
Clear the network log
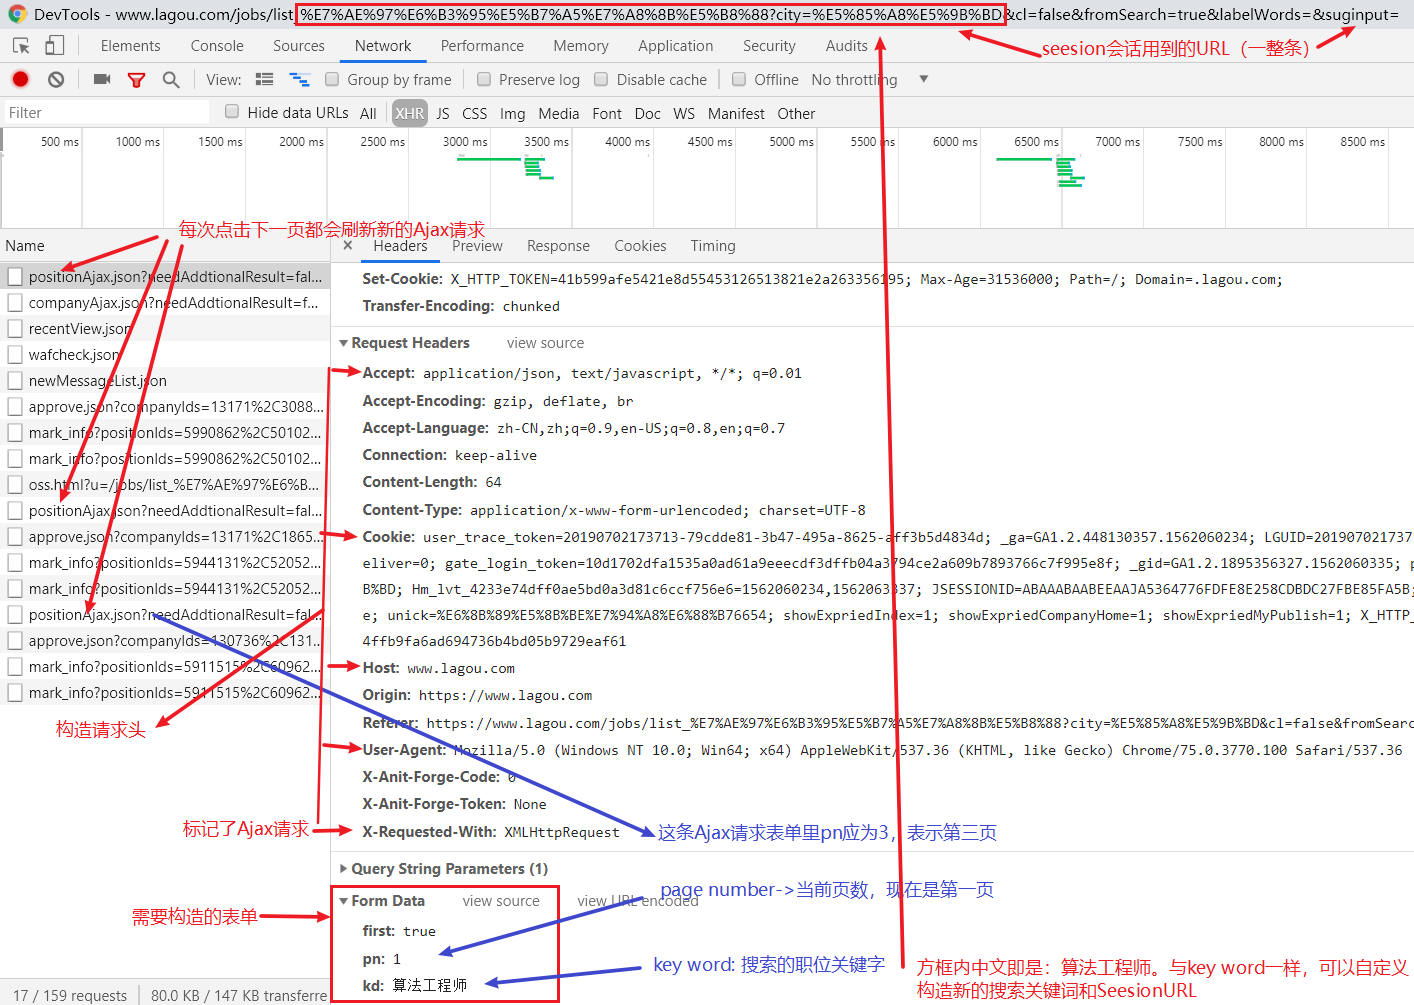click(x=56, y=79)
